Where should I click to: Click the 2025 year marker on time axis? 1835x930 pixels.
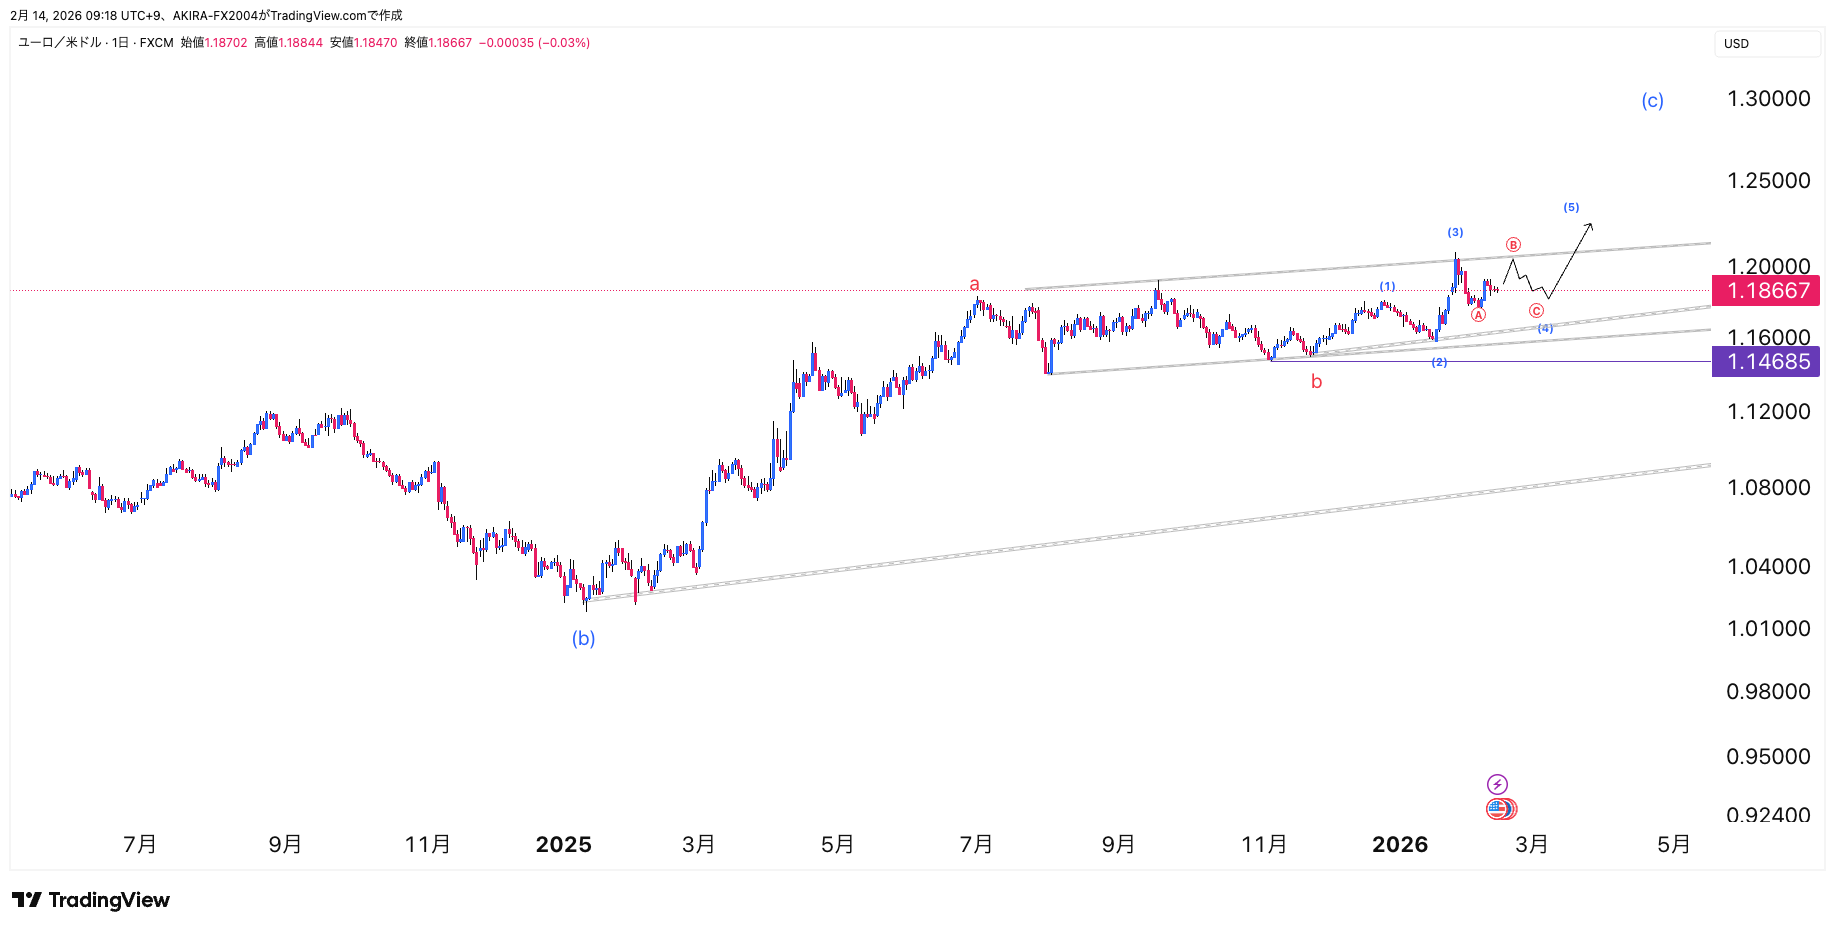coord(563,844)
